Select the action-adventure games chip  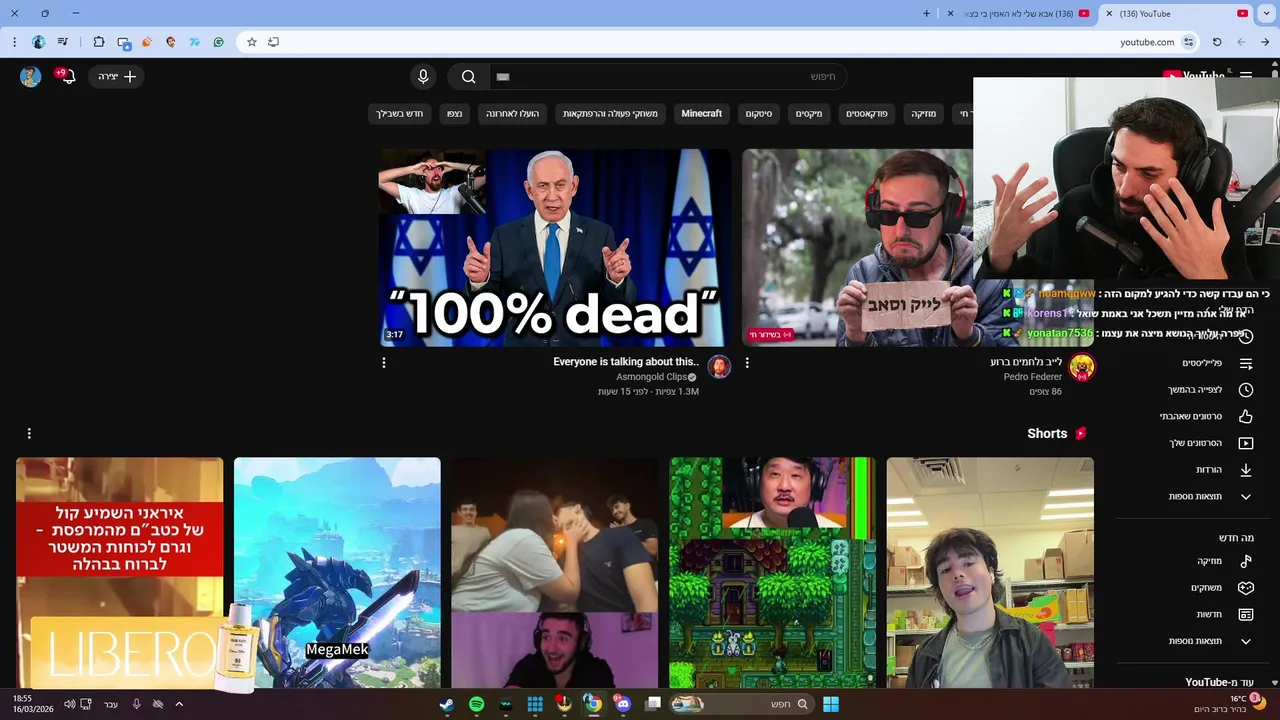coord(610,114)
